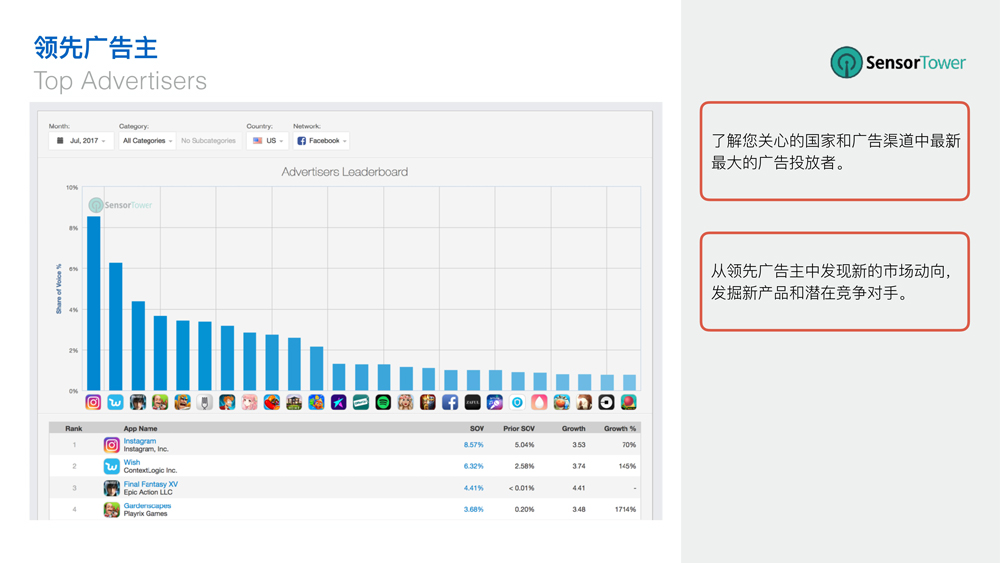
Task: Click the Gardenscapes icon in table row 4
Action: click(x=111, y=510)
